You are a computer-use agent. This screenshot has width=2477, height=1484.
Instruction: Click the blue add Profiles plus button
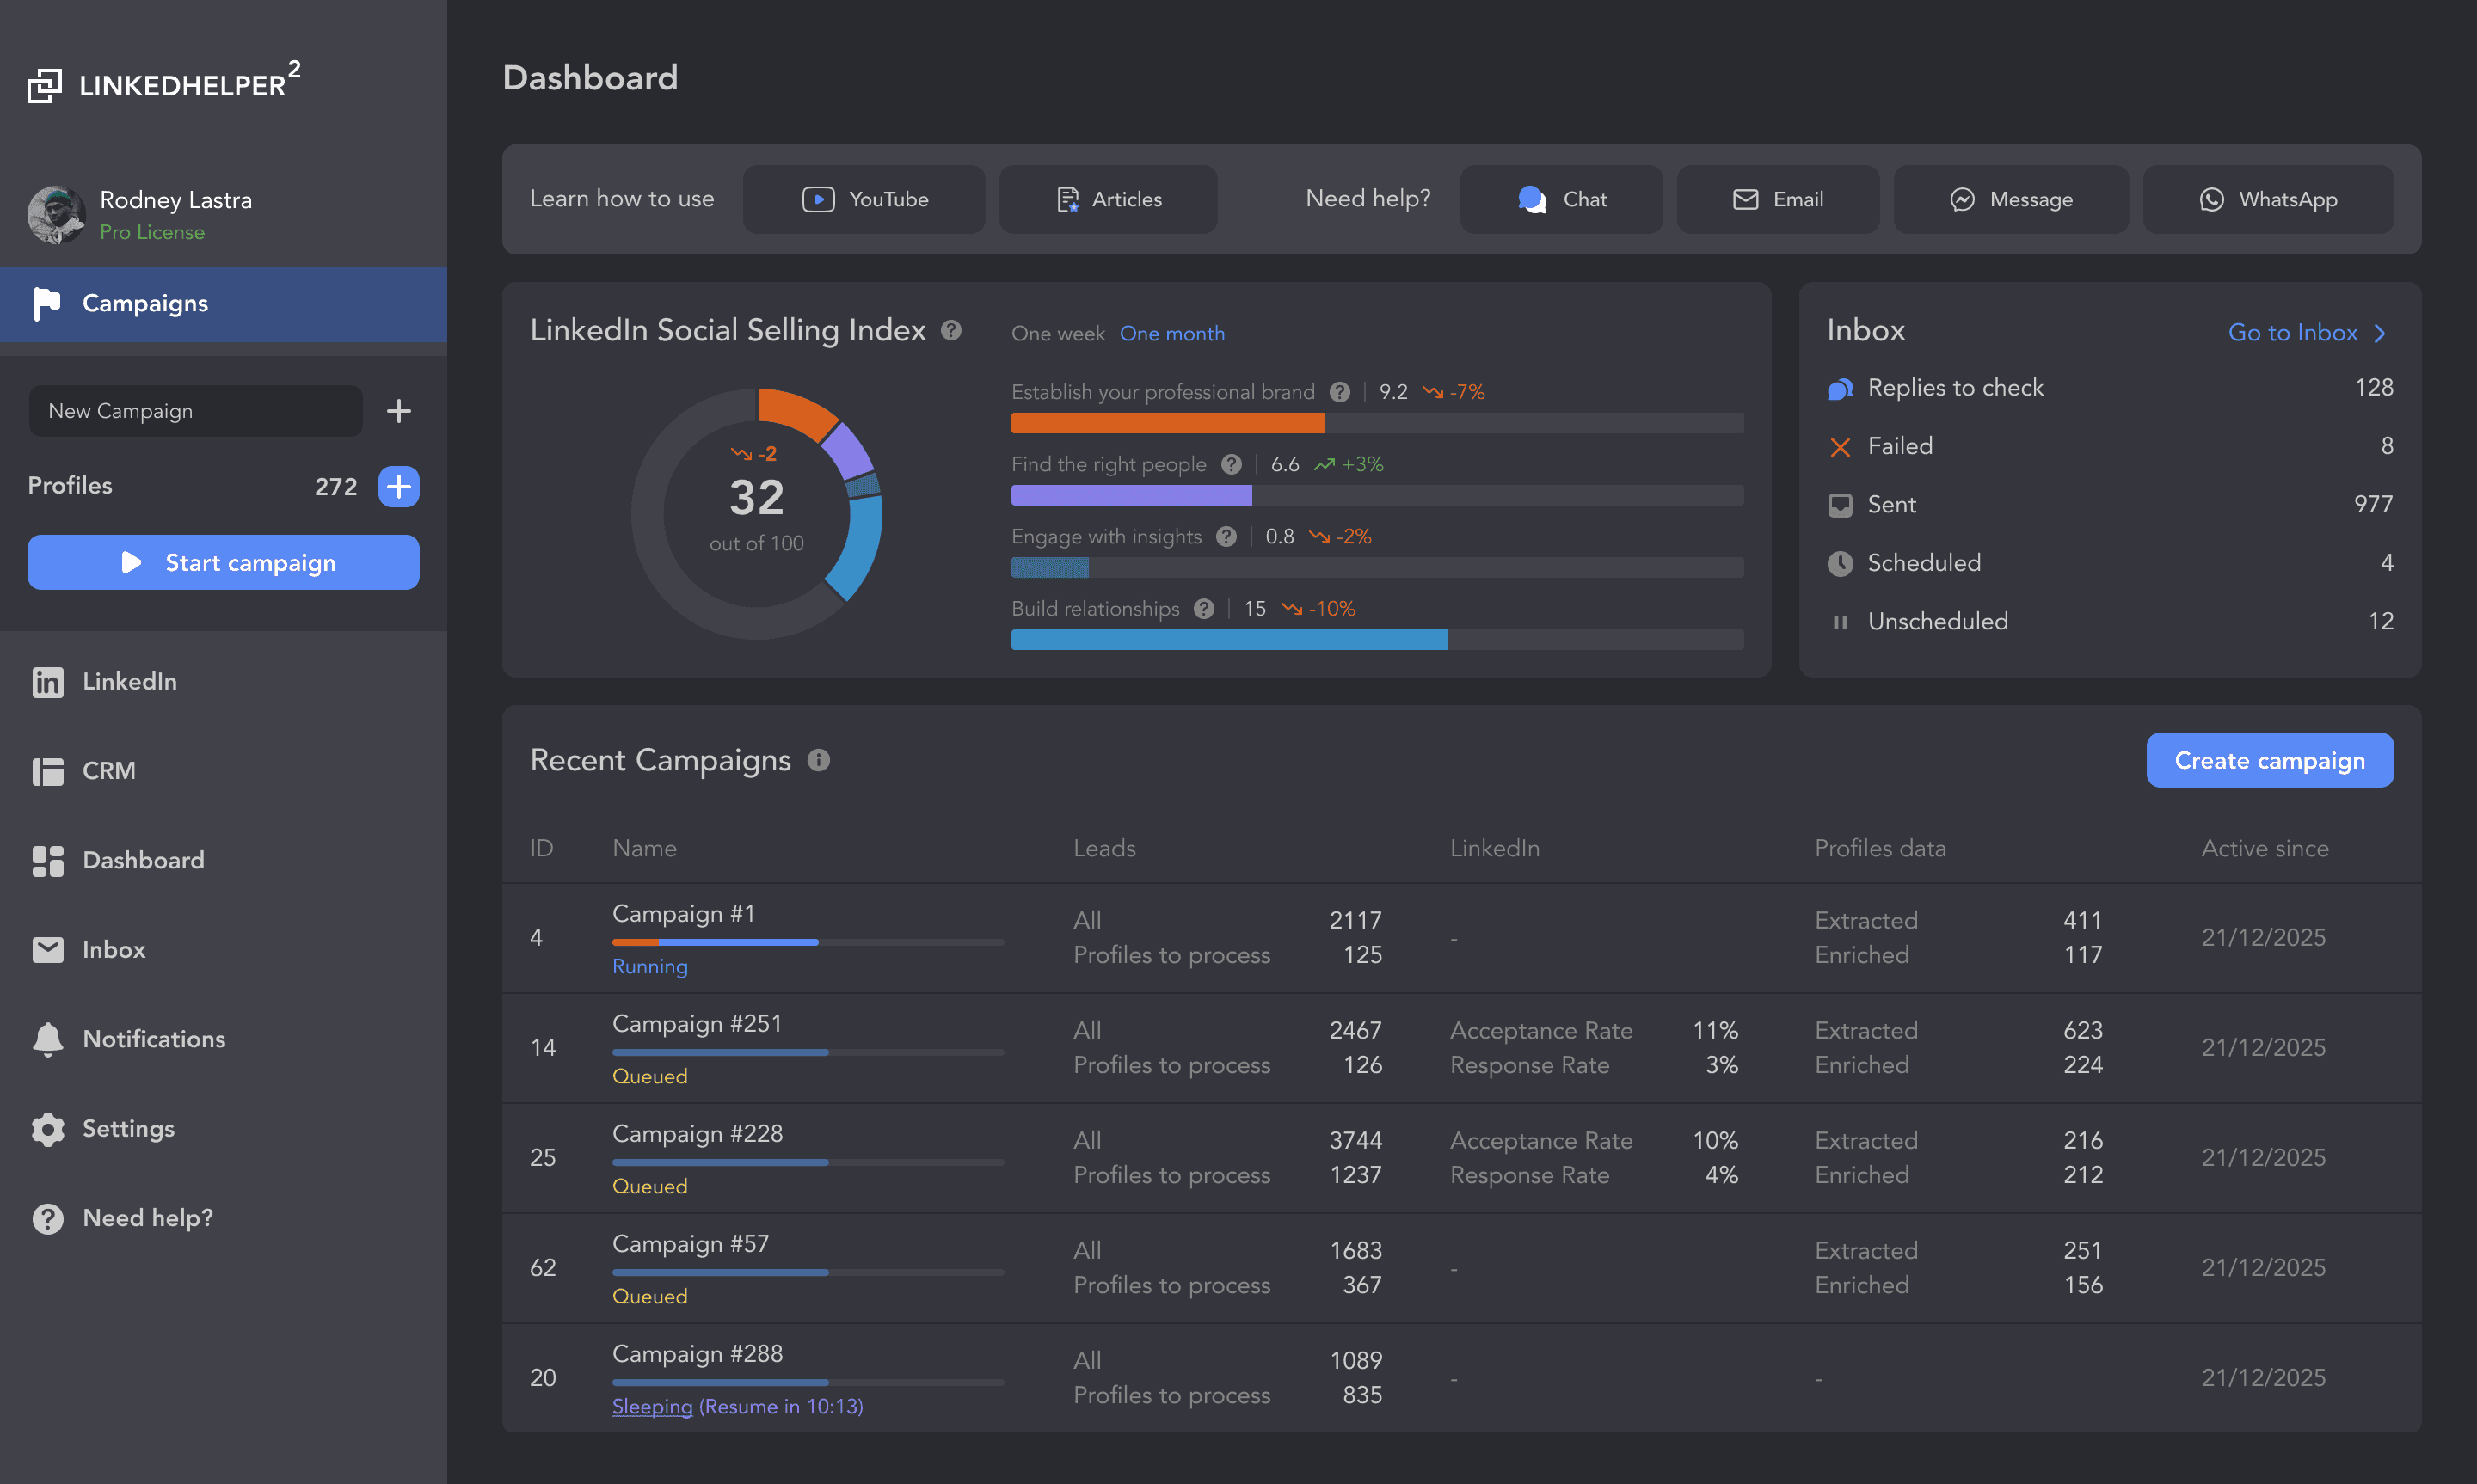(x=398, y=487)
